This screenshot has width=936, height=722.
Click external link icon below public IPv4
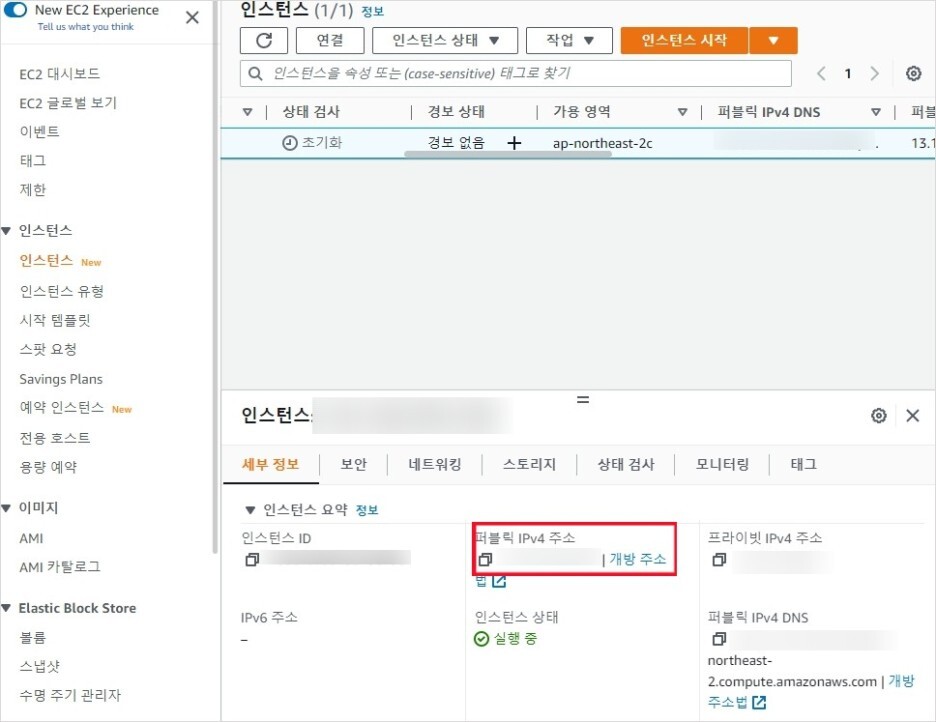point(499,581)
